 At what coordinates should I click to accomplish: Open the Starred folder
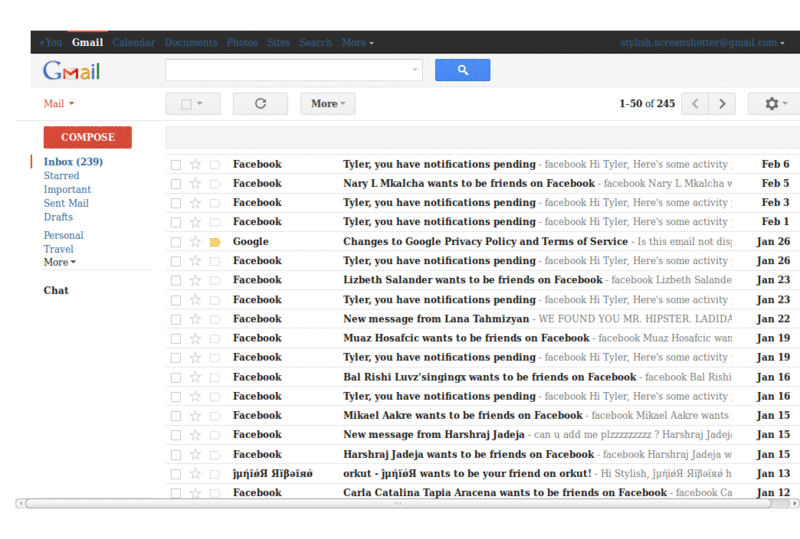point(61,176)
